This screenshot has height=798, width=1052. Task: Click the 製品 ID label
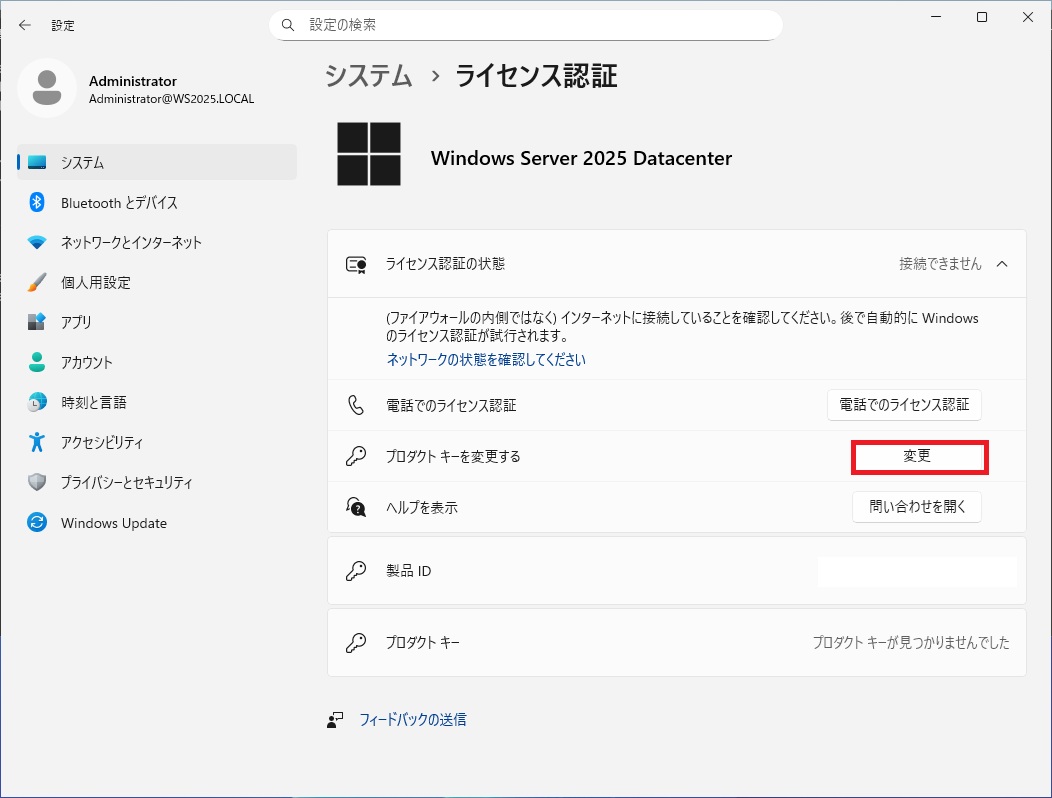tap(409, 571)
